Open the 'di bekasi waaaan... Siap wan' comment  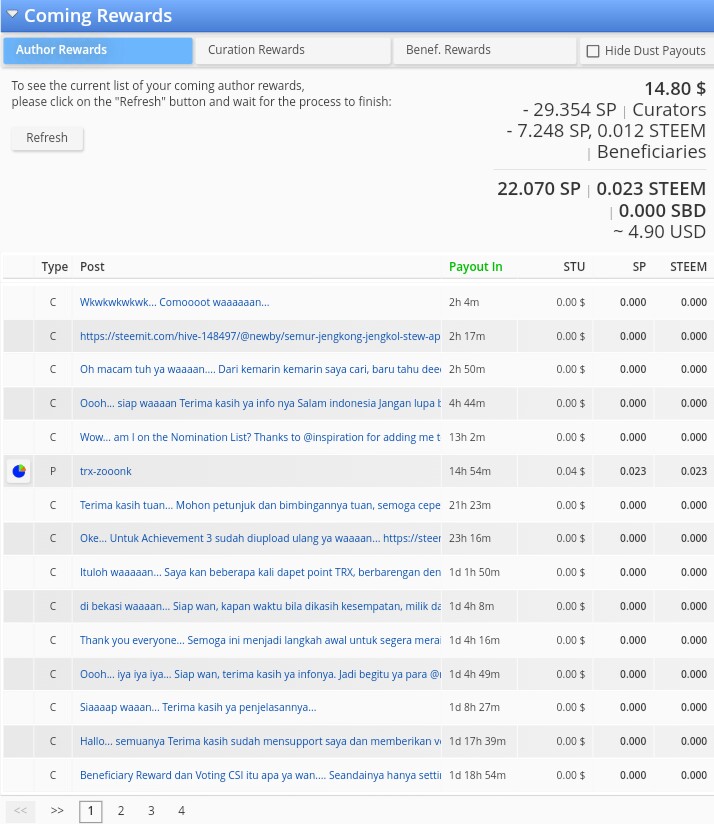pyautogui.click(x=260, y=606)
